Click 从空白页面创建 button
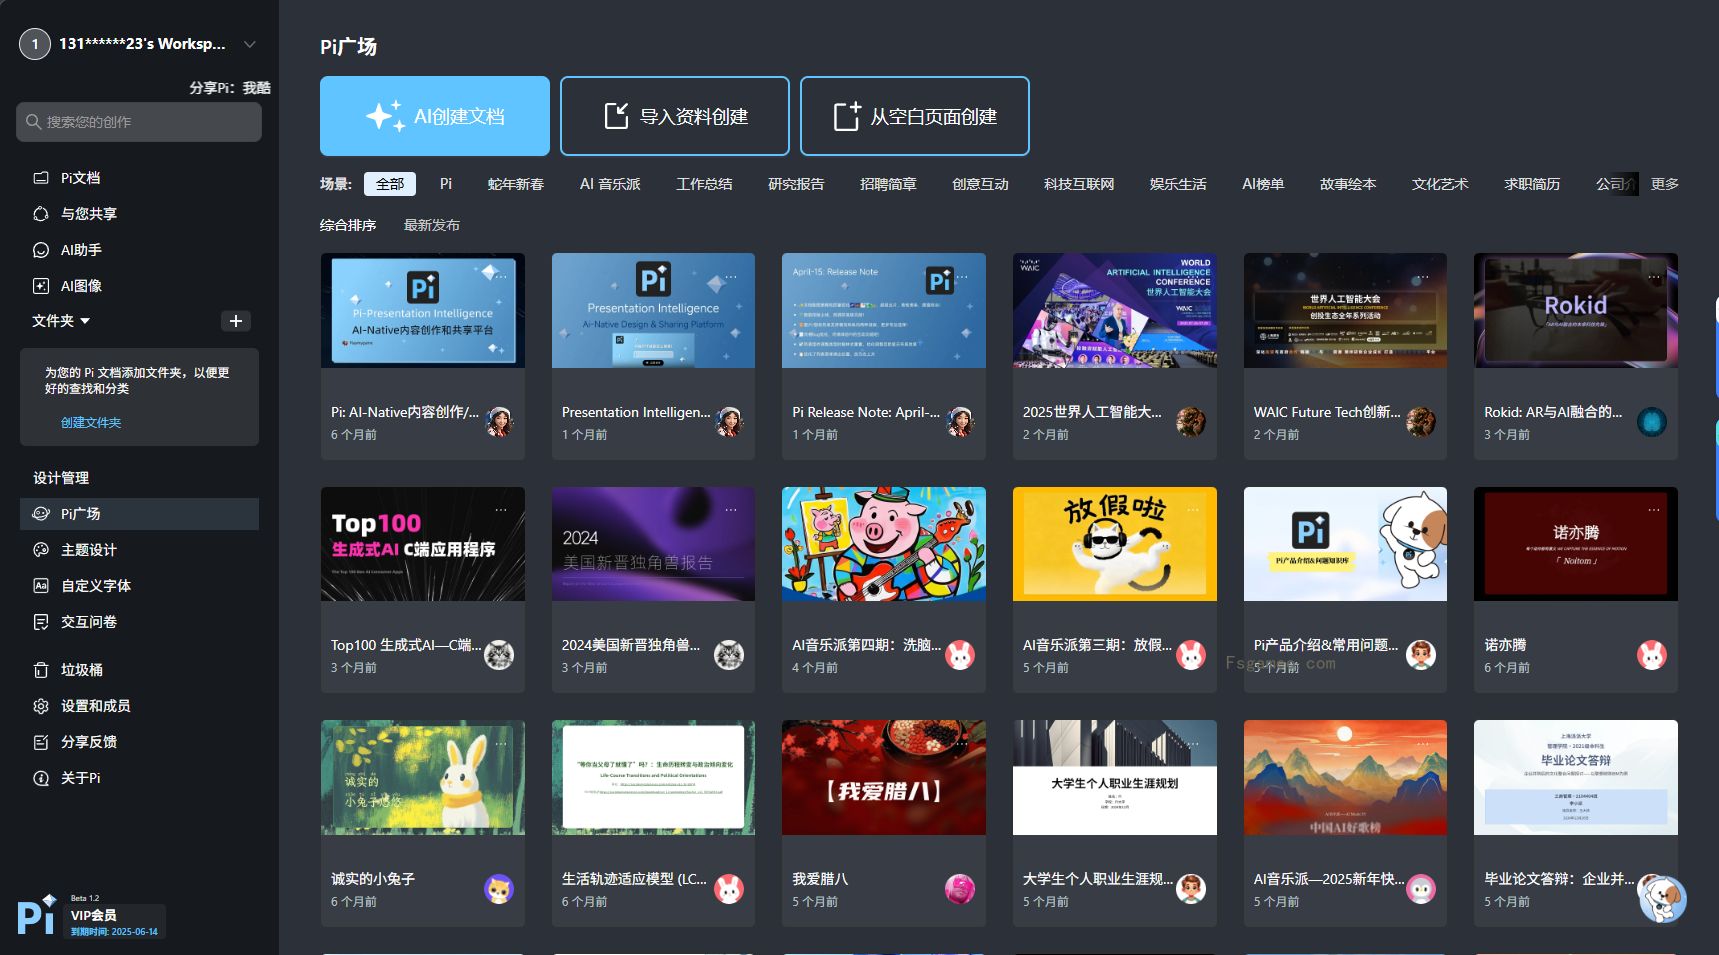Viewport: 1719px width, 955px height. (915, 116)
